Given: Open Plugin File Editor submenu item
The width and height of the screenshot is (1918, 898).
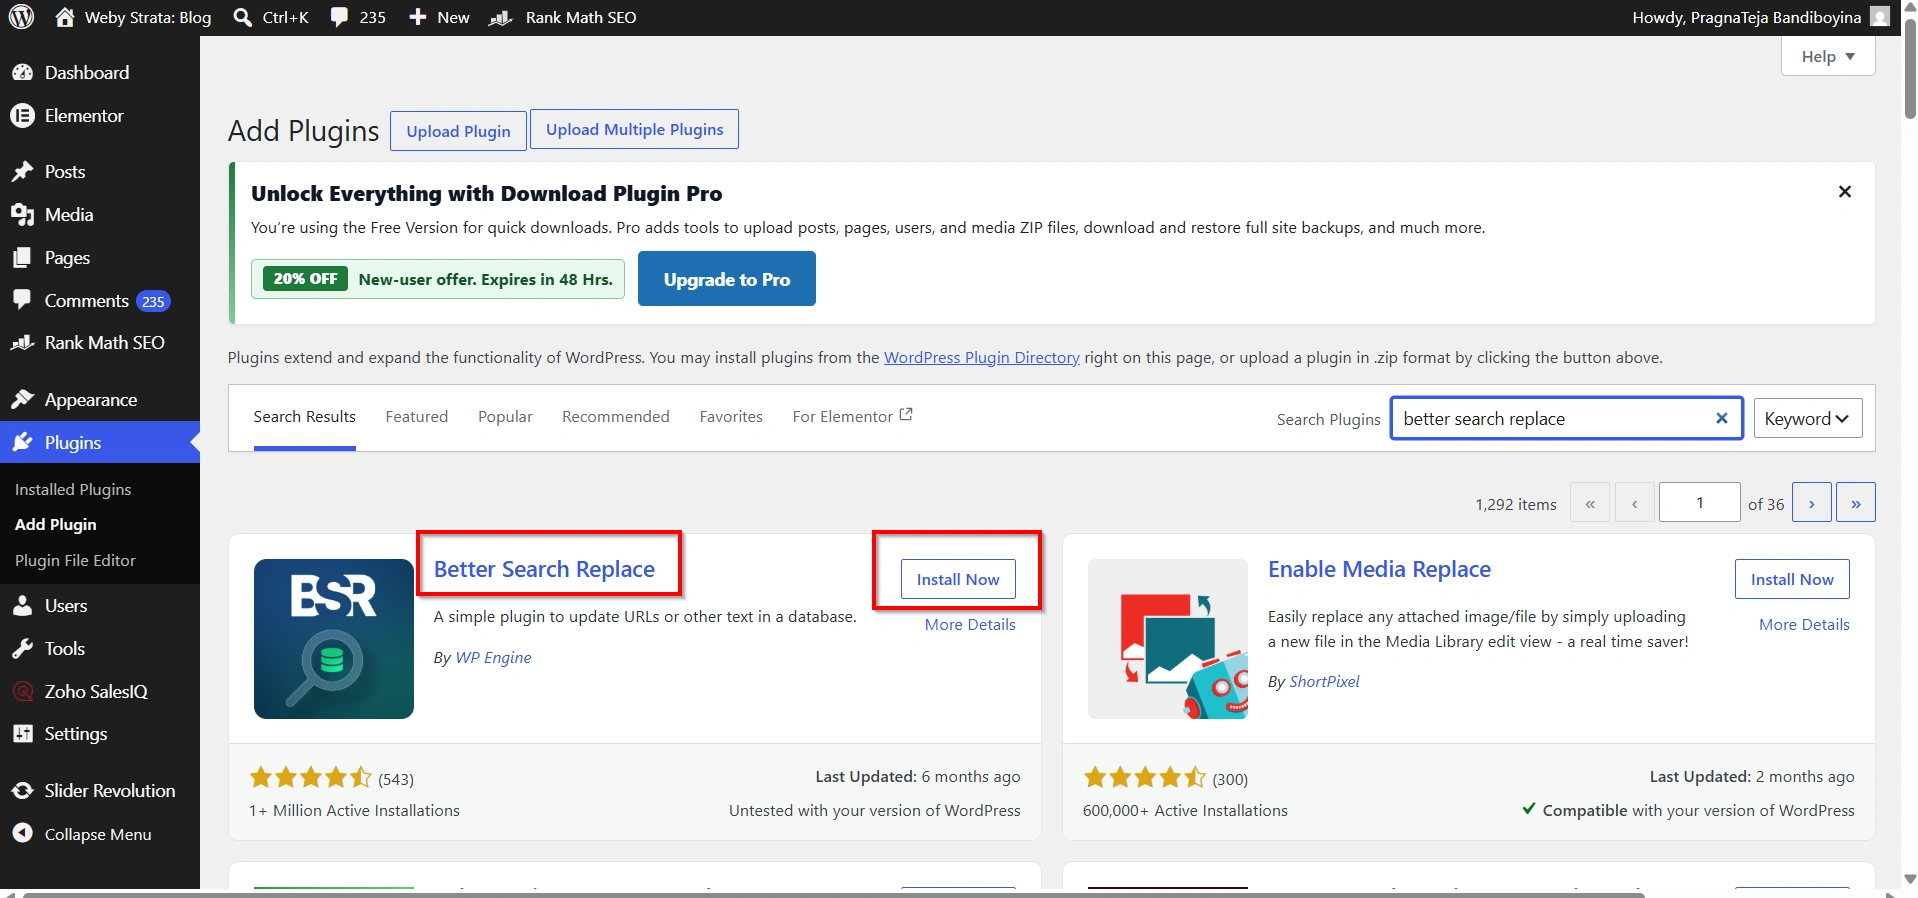Looking at the screenshot, I should [x=75, y=560].
